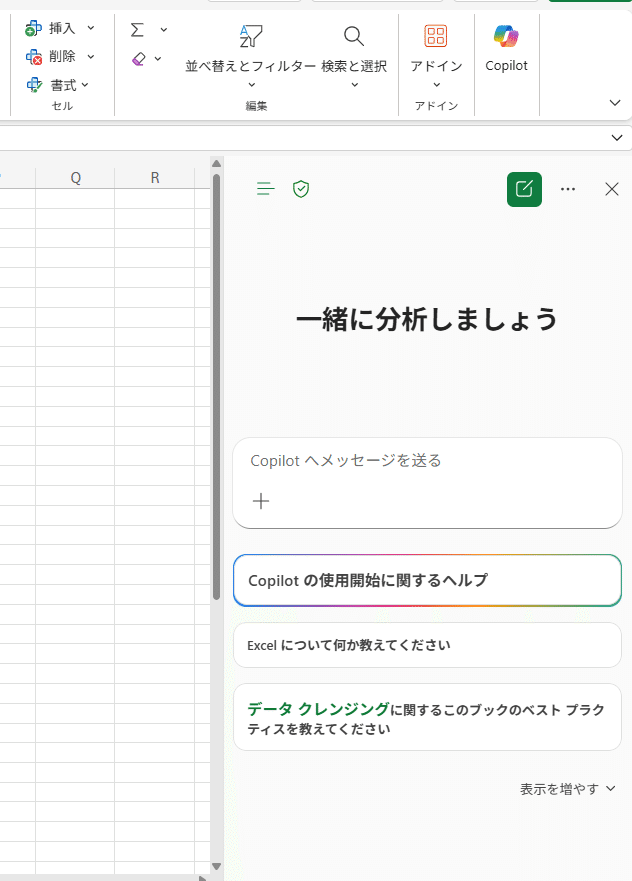
Task: Open Copilot pane more options (…)
Action: (x=568, y=189)
